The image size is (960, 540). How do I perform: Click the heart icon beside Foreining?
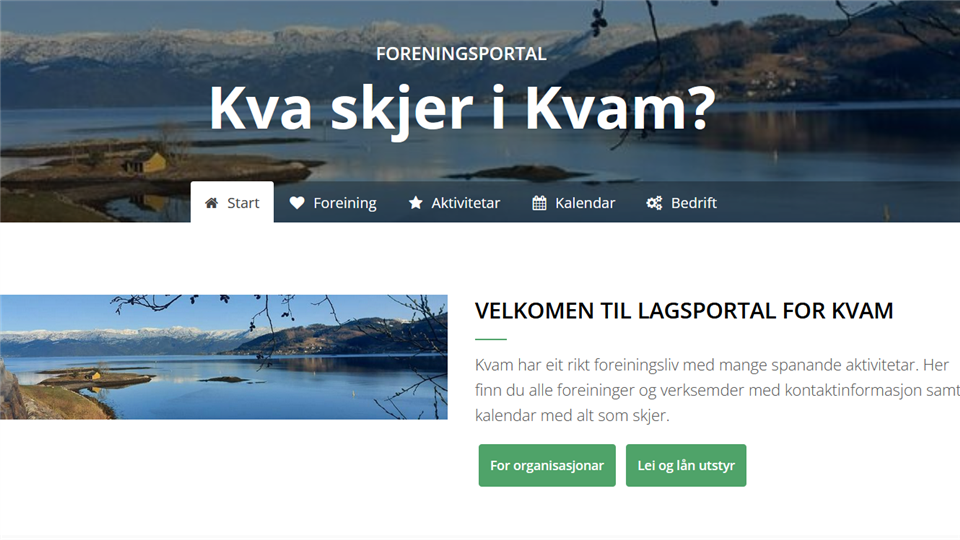(x=297, y=203)
